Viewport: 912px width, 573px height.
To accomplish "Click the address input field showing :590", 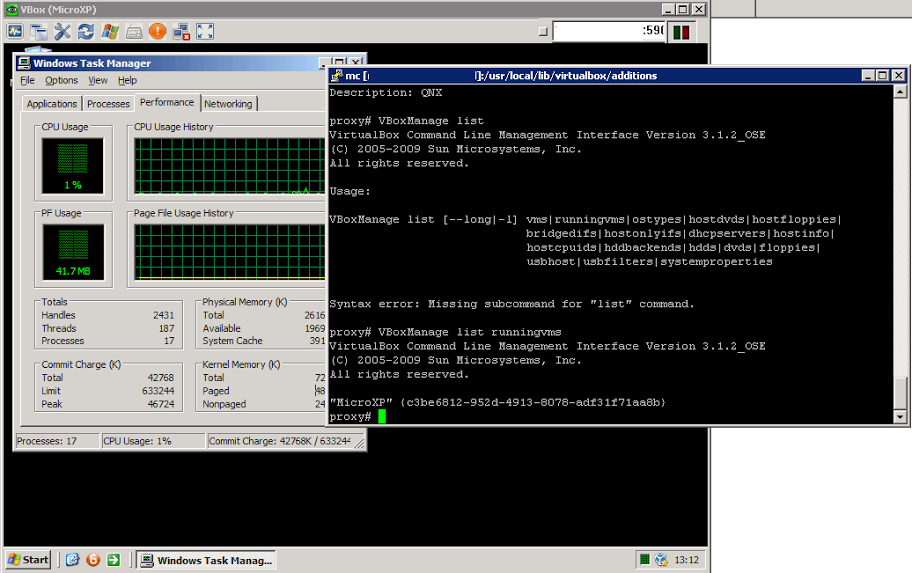I will pos(609,31).
